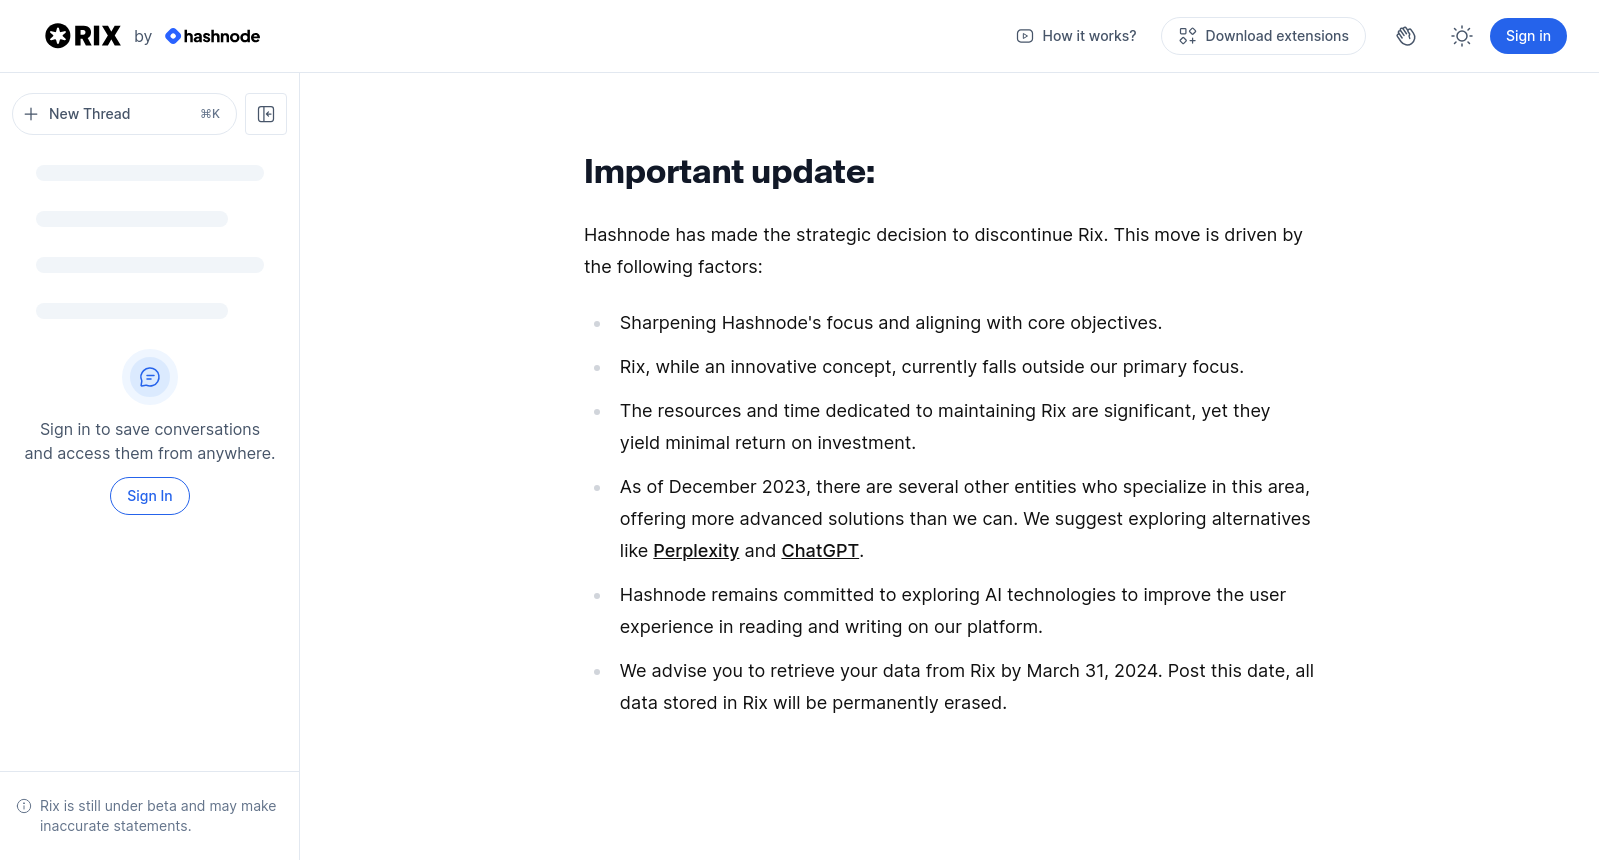Screen dimensions: 1599x860
Task: Click the Important update heading
Action: pos(729,172)
